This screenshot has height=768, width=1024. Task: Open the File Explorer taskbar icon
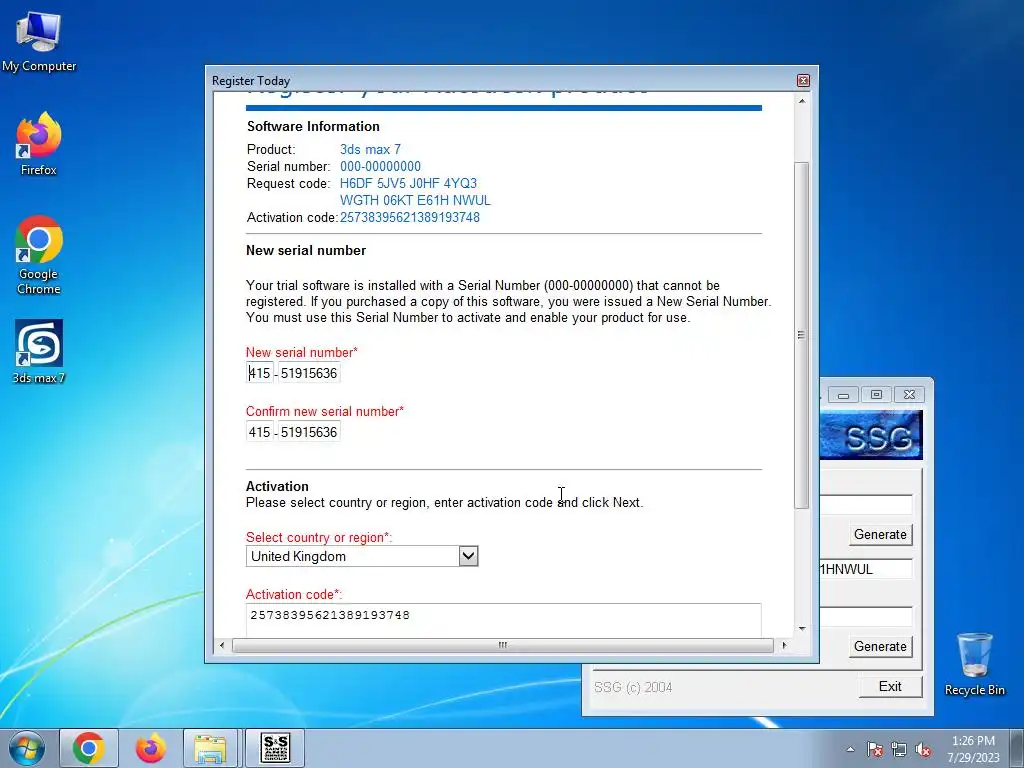[211, 748]
